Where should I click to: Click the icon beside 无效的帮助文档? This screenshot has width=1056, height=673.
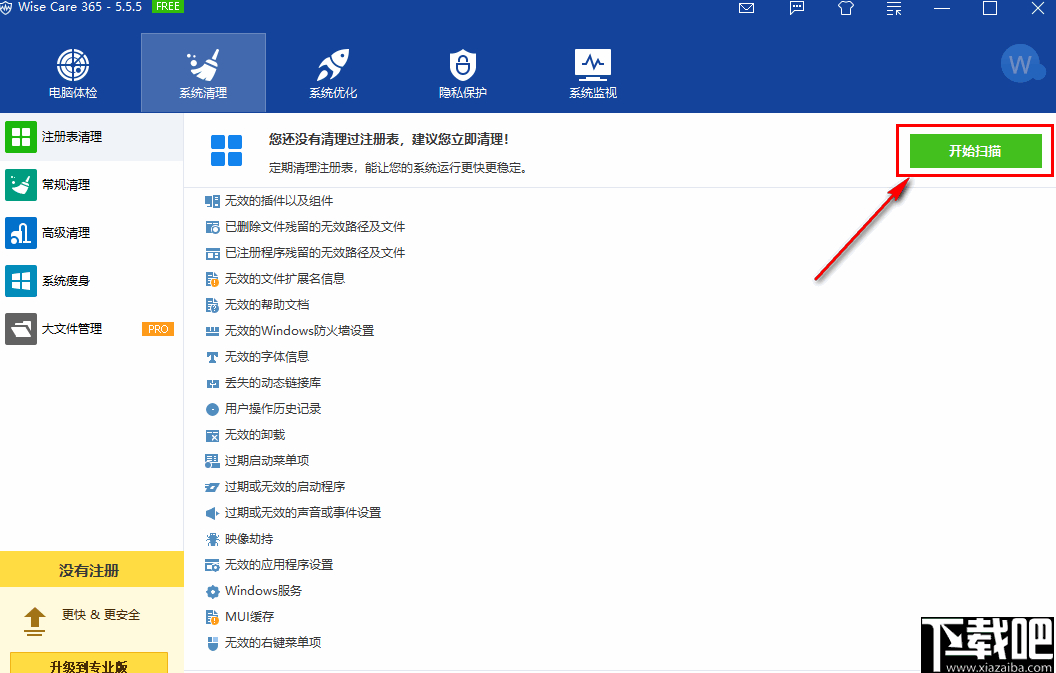tap(212, 305)
